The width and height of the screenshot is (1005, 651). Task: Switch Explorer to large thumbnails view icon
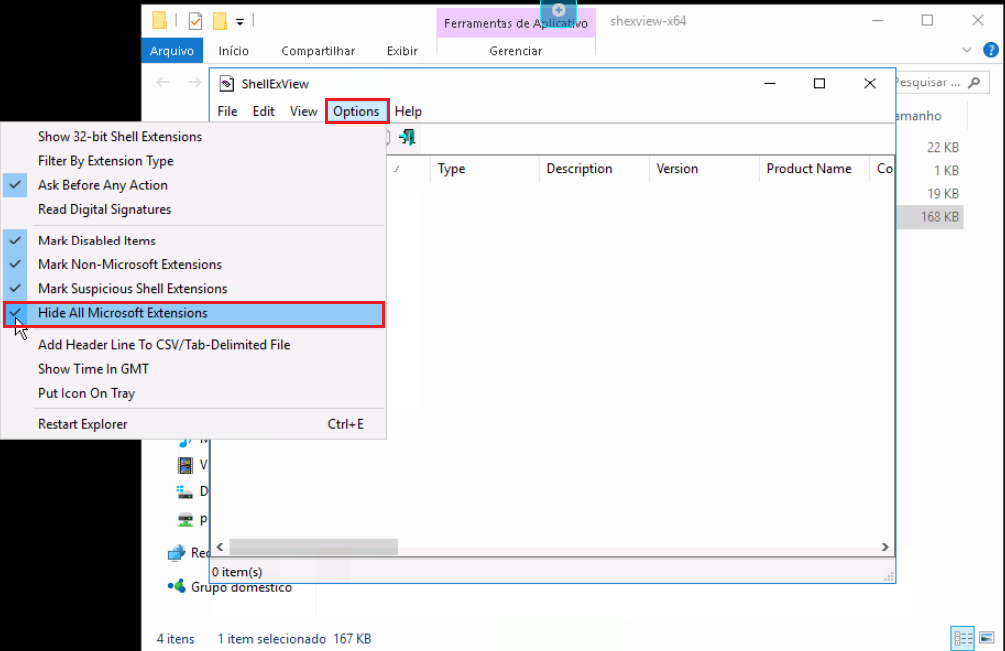click(x=987, y=638)
